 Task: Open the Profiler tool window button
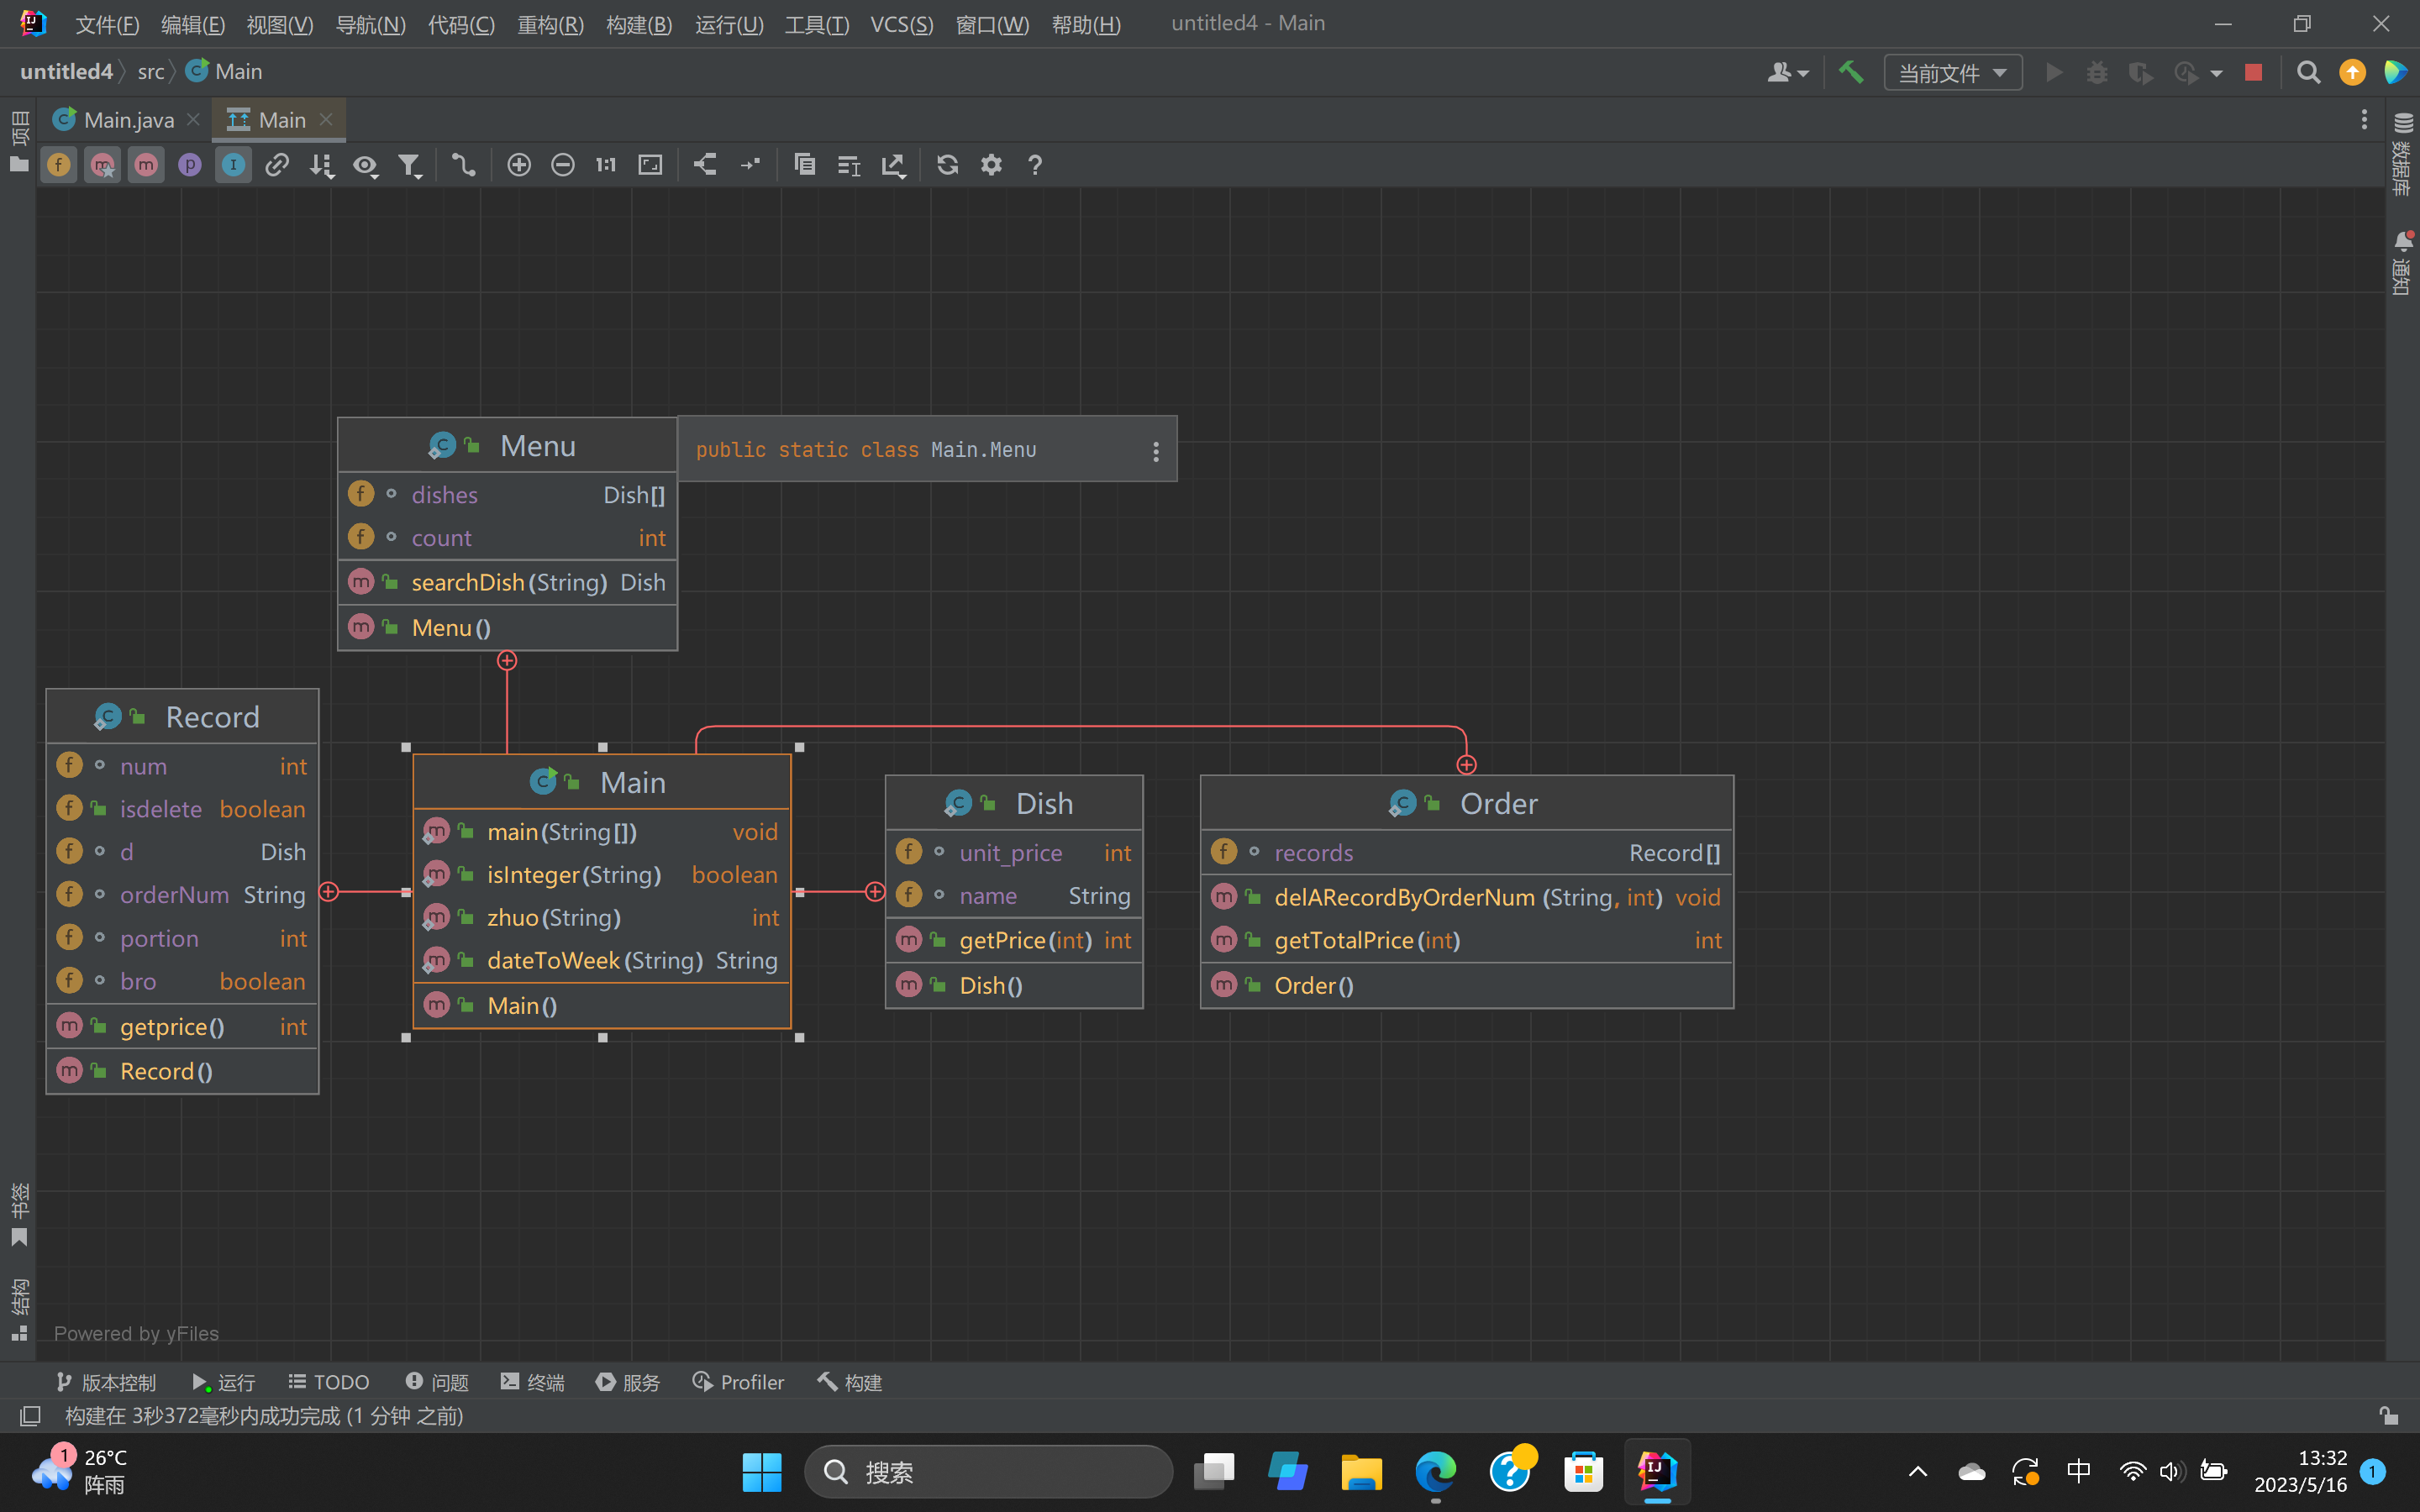738,1382
